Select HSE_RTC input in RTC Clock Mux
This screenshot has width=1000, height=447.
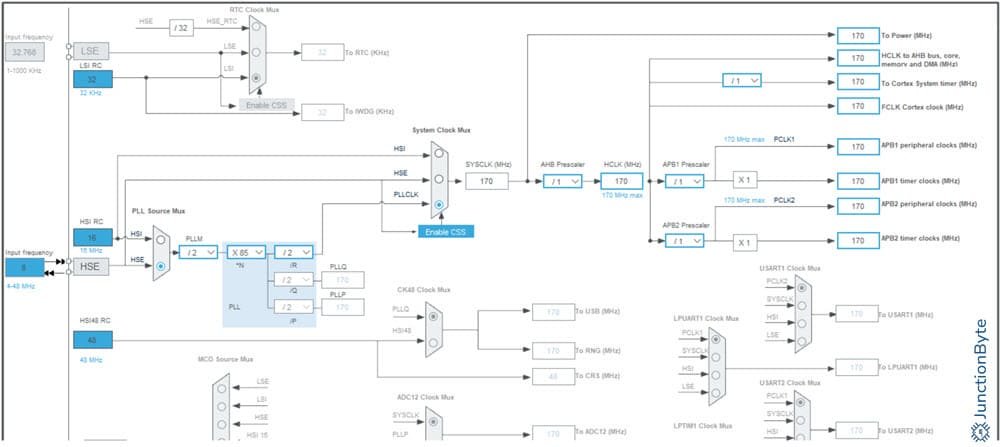[256, 28]
